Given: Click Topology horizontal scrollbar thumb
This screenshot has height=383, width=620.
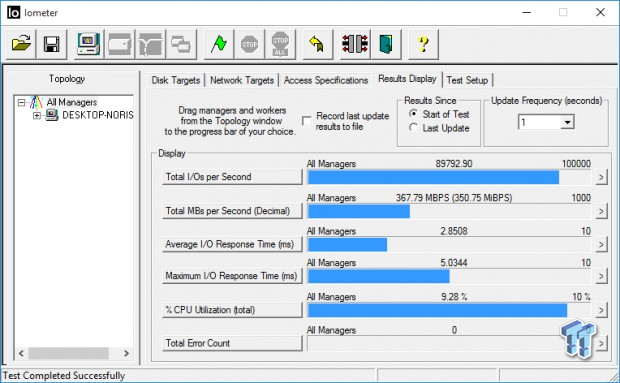Looking at the screenshot, I should [x=68, y=353].
